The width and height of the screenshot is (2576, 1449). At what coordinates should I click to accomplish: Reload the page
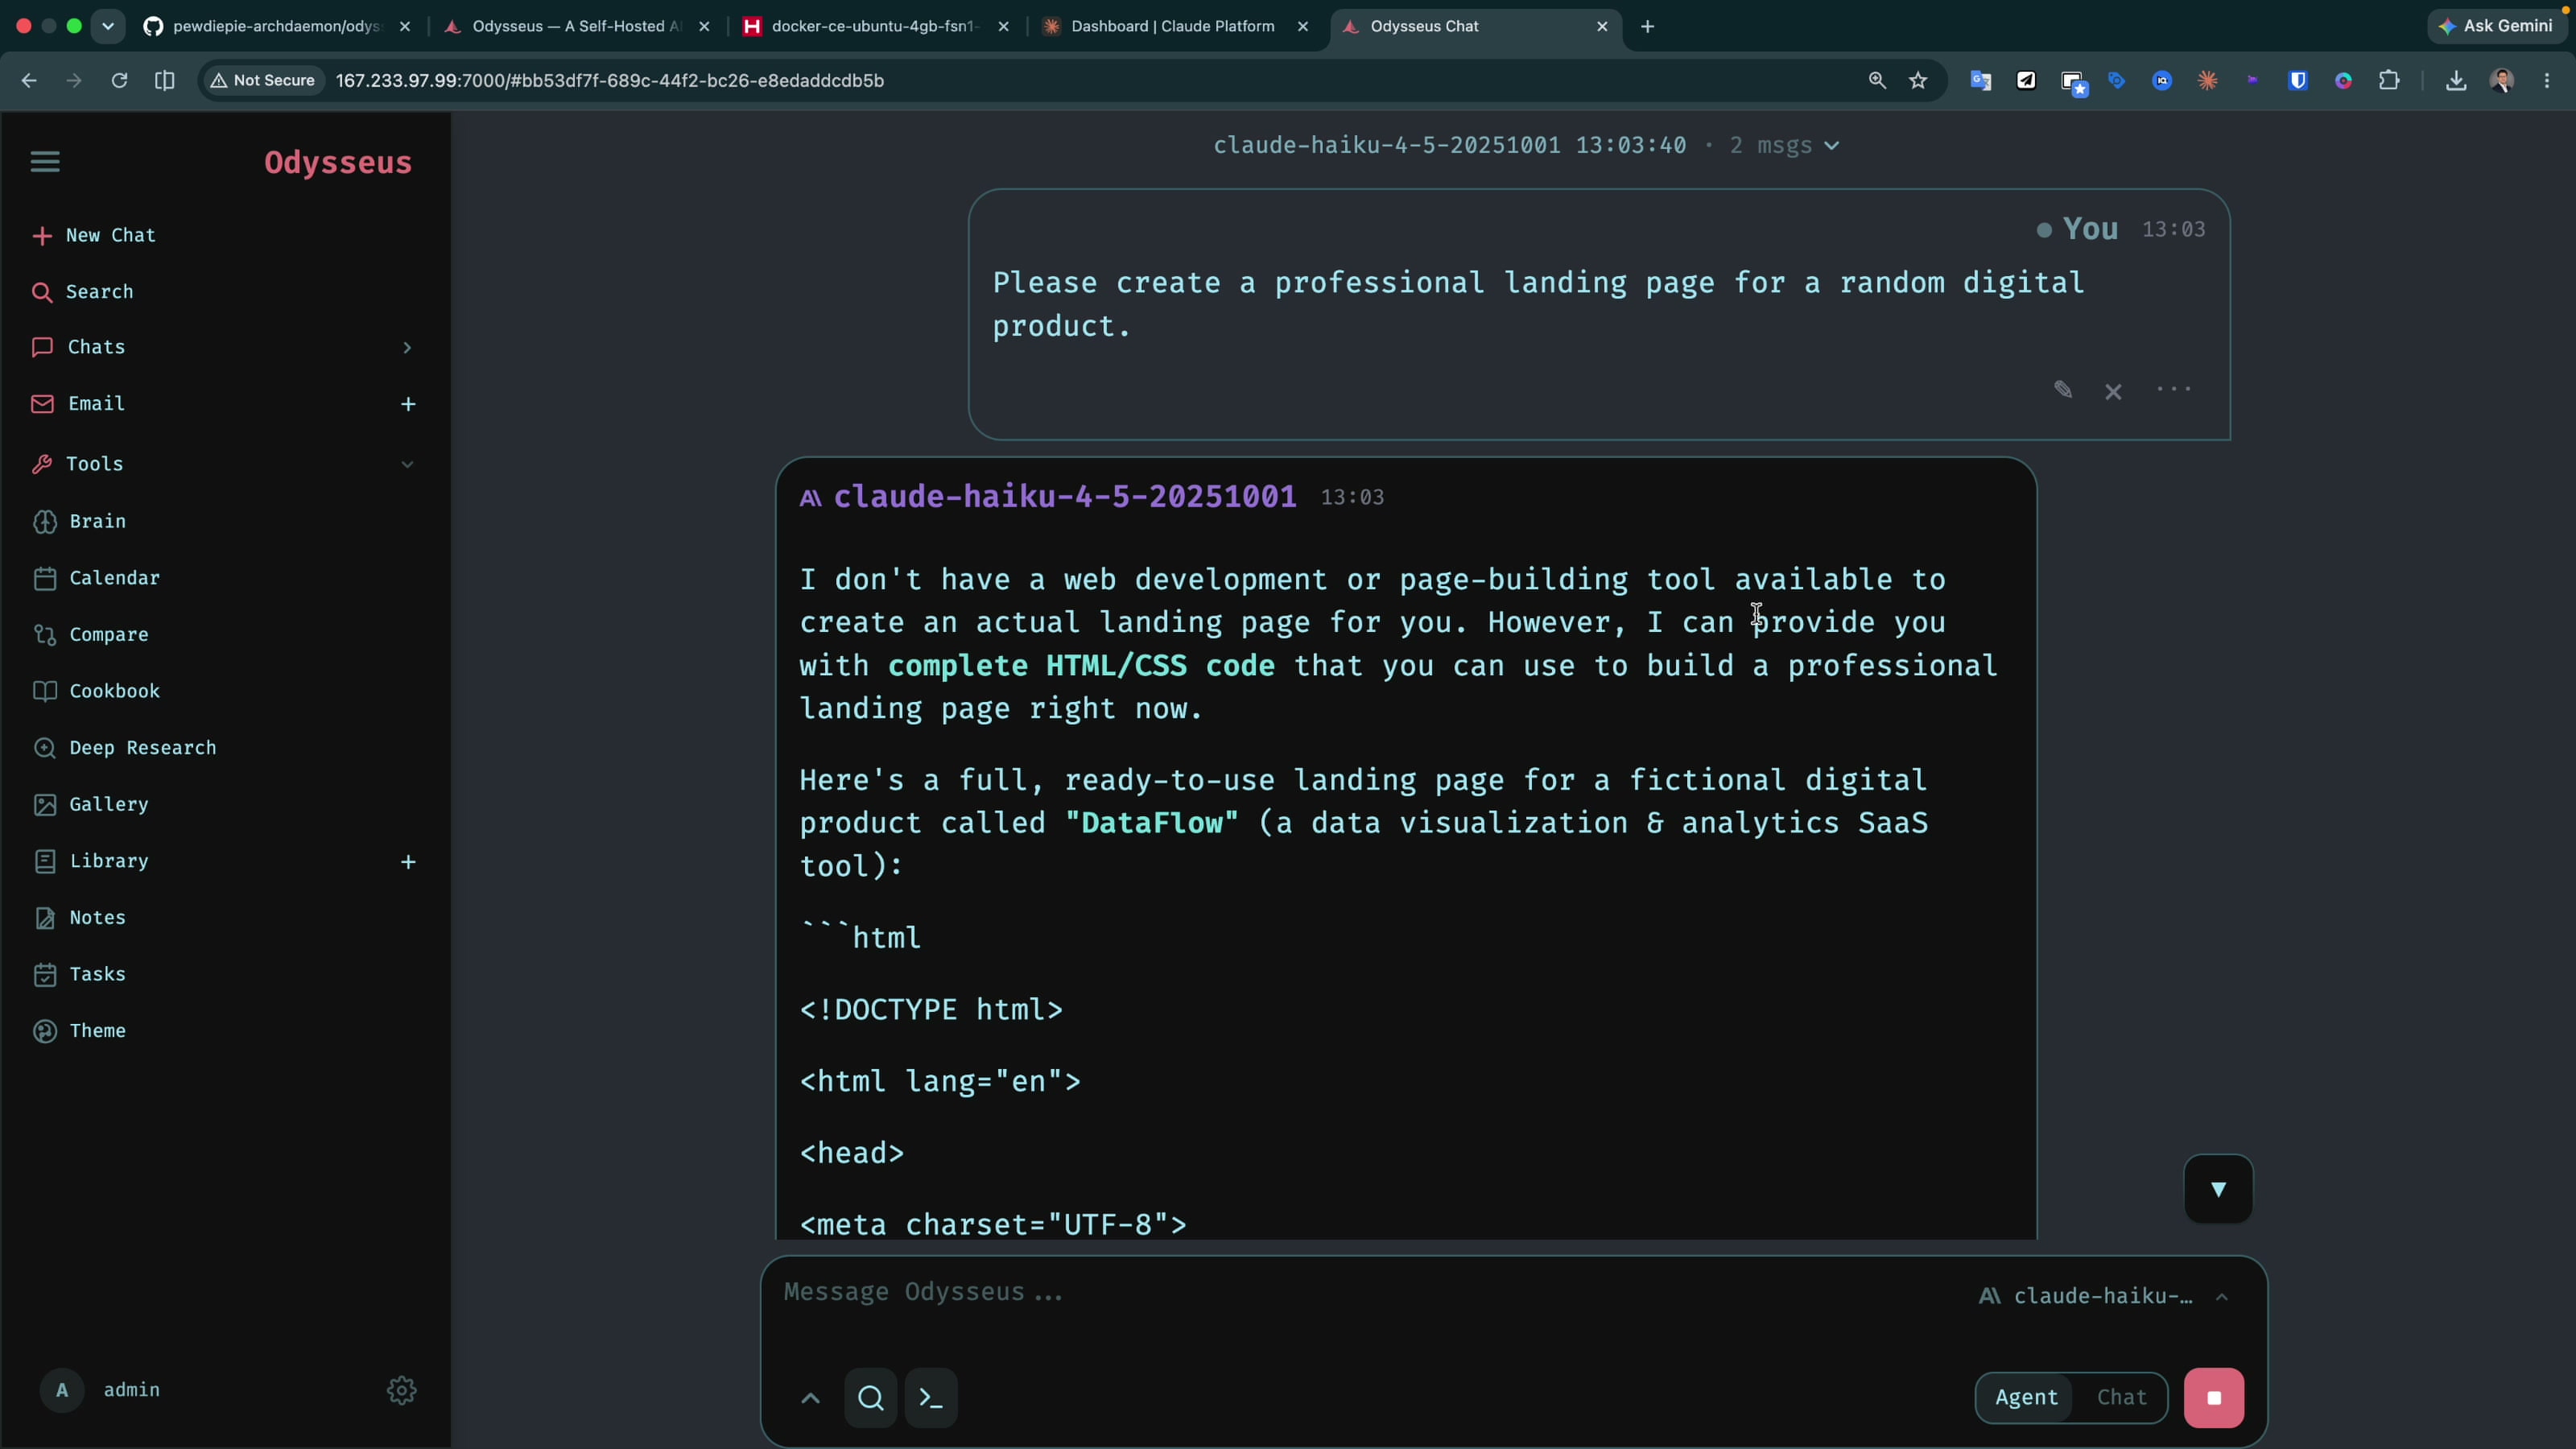coord(119,80)
